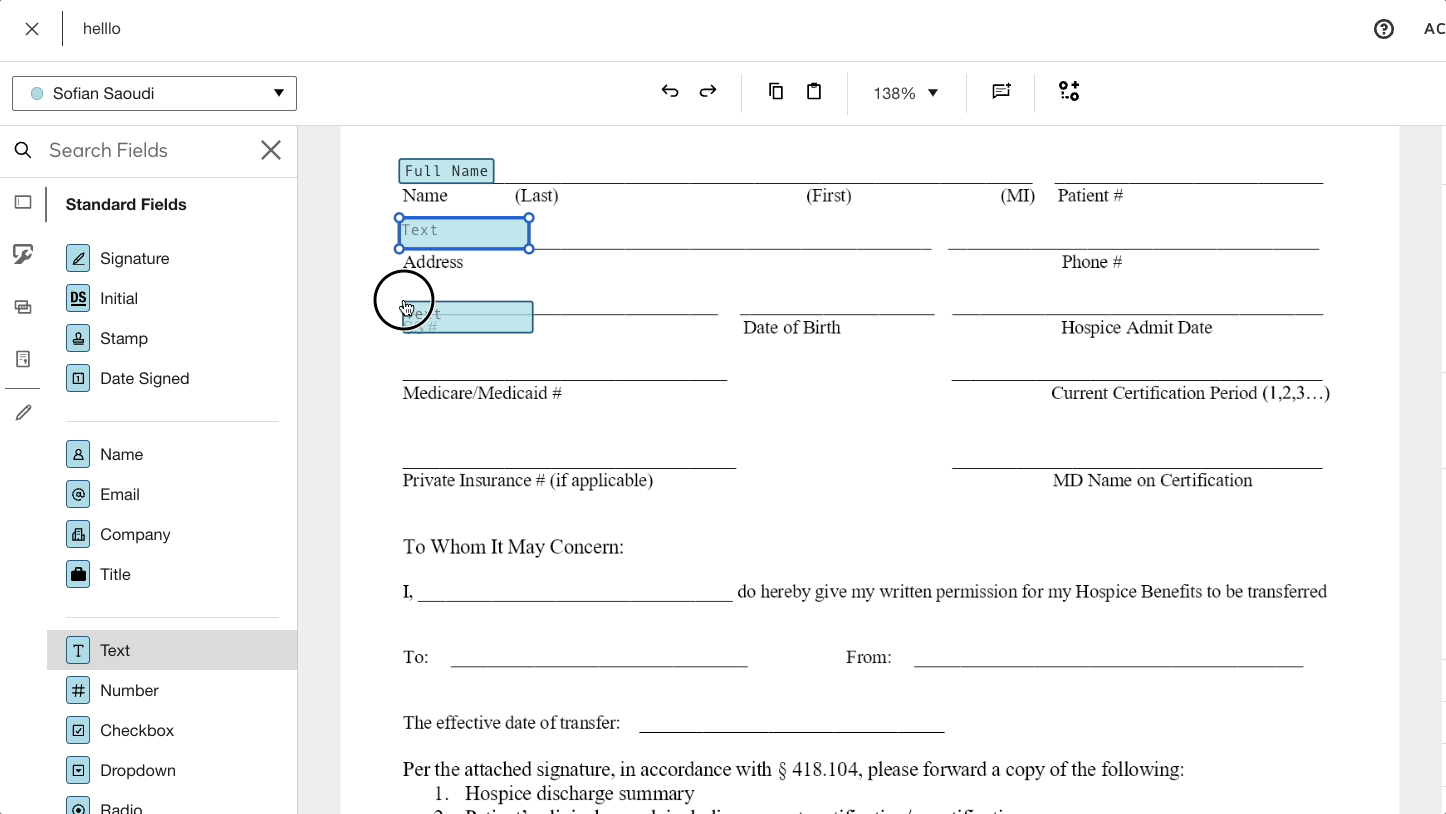Select the Company field
Viewport: 1446px width, 814px height.
172,534
